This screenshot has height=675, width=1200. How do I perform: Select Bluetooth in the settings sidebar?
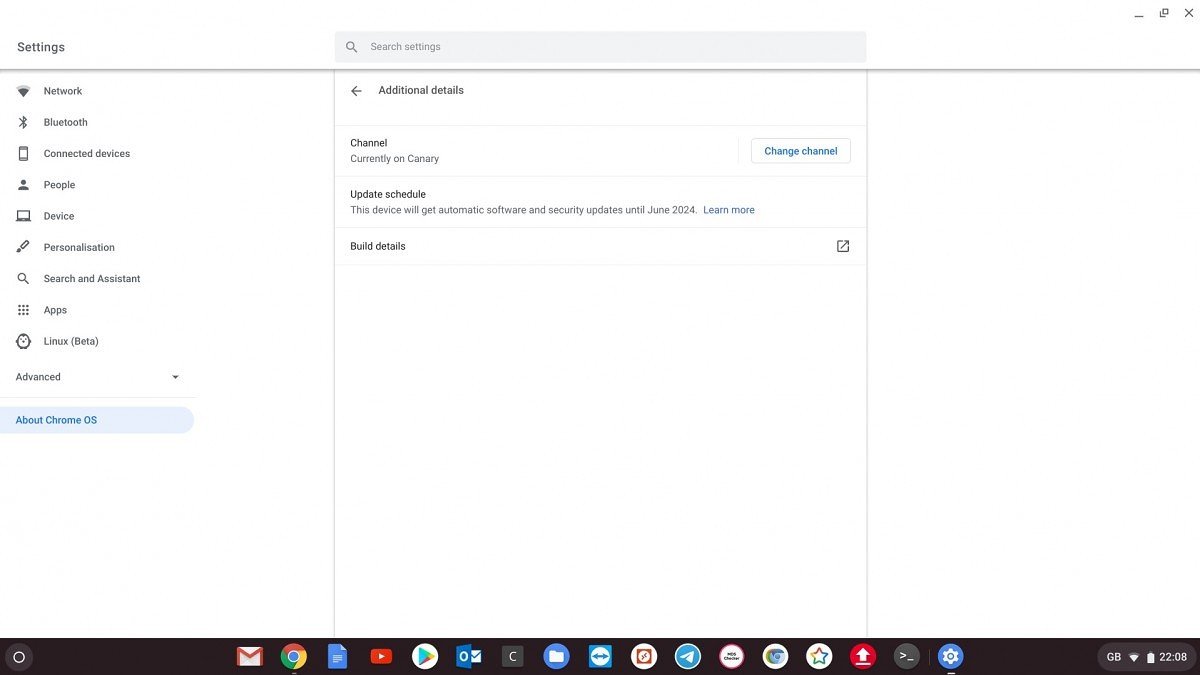(x=65, y=122)
